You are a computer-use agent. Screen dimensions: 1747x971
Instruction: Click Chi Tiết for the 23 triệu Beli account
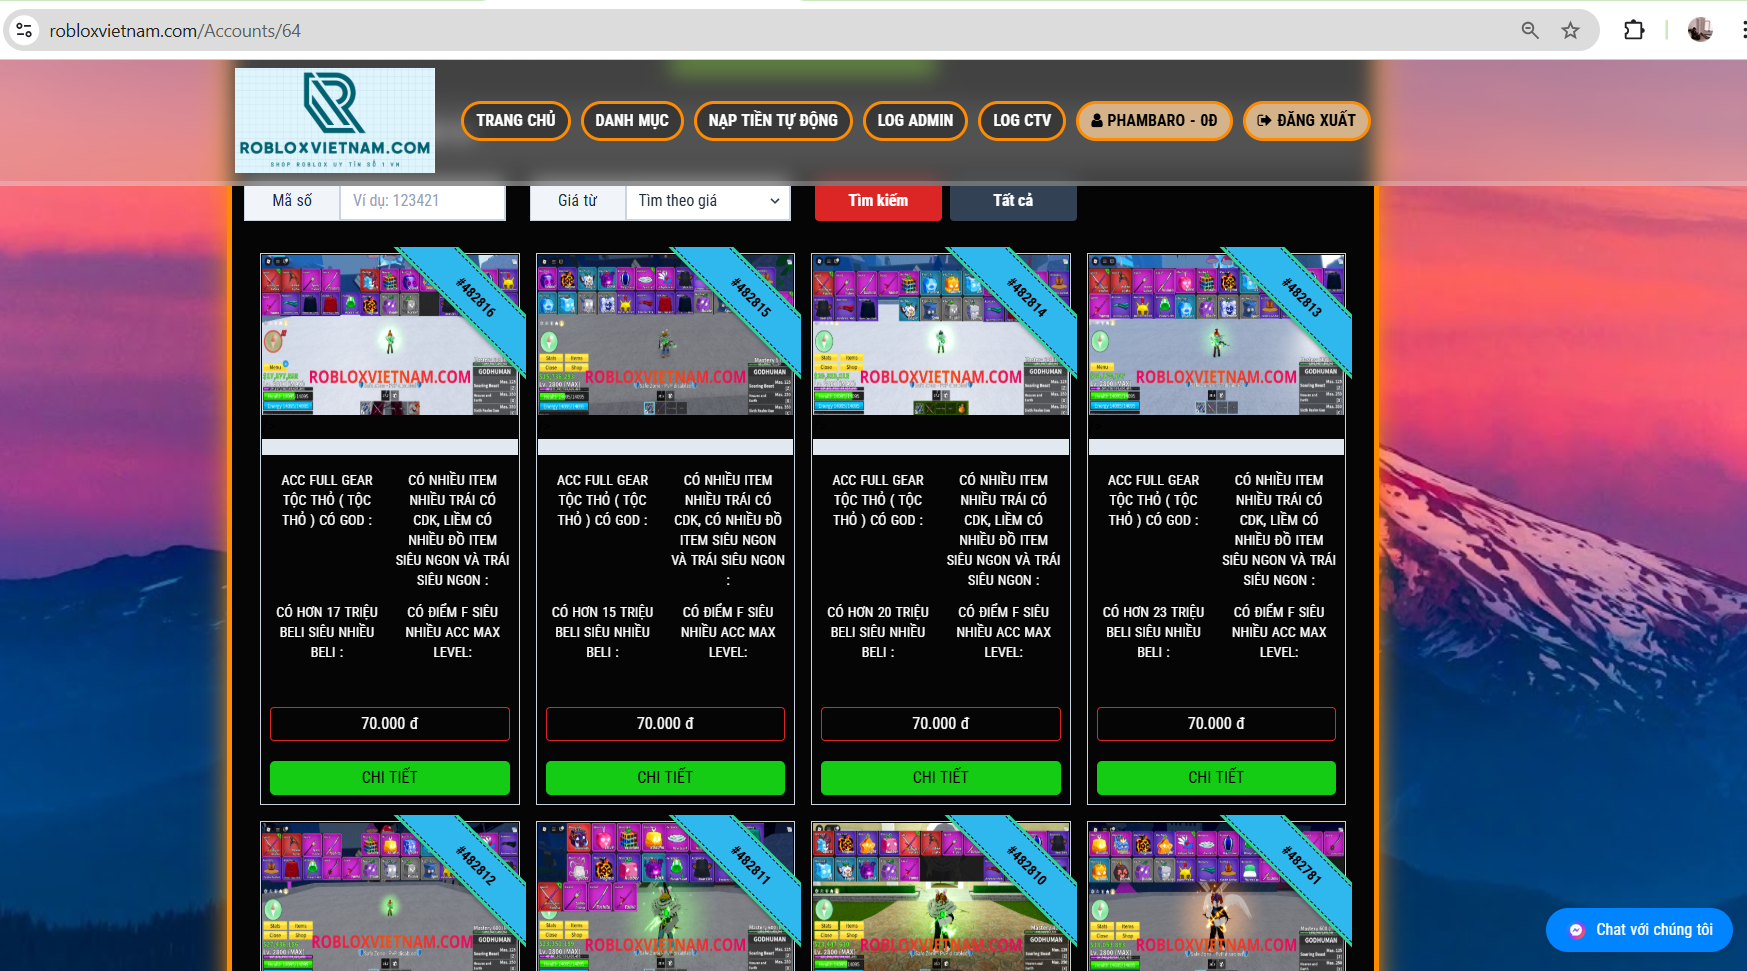pos(1216,778)
